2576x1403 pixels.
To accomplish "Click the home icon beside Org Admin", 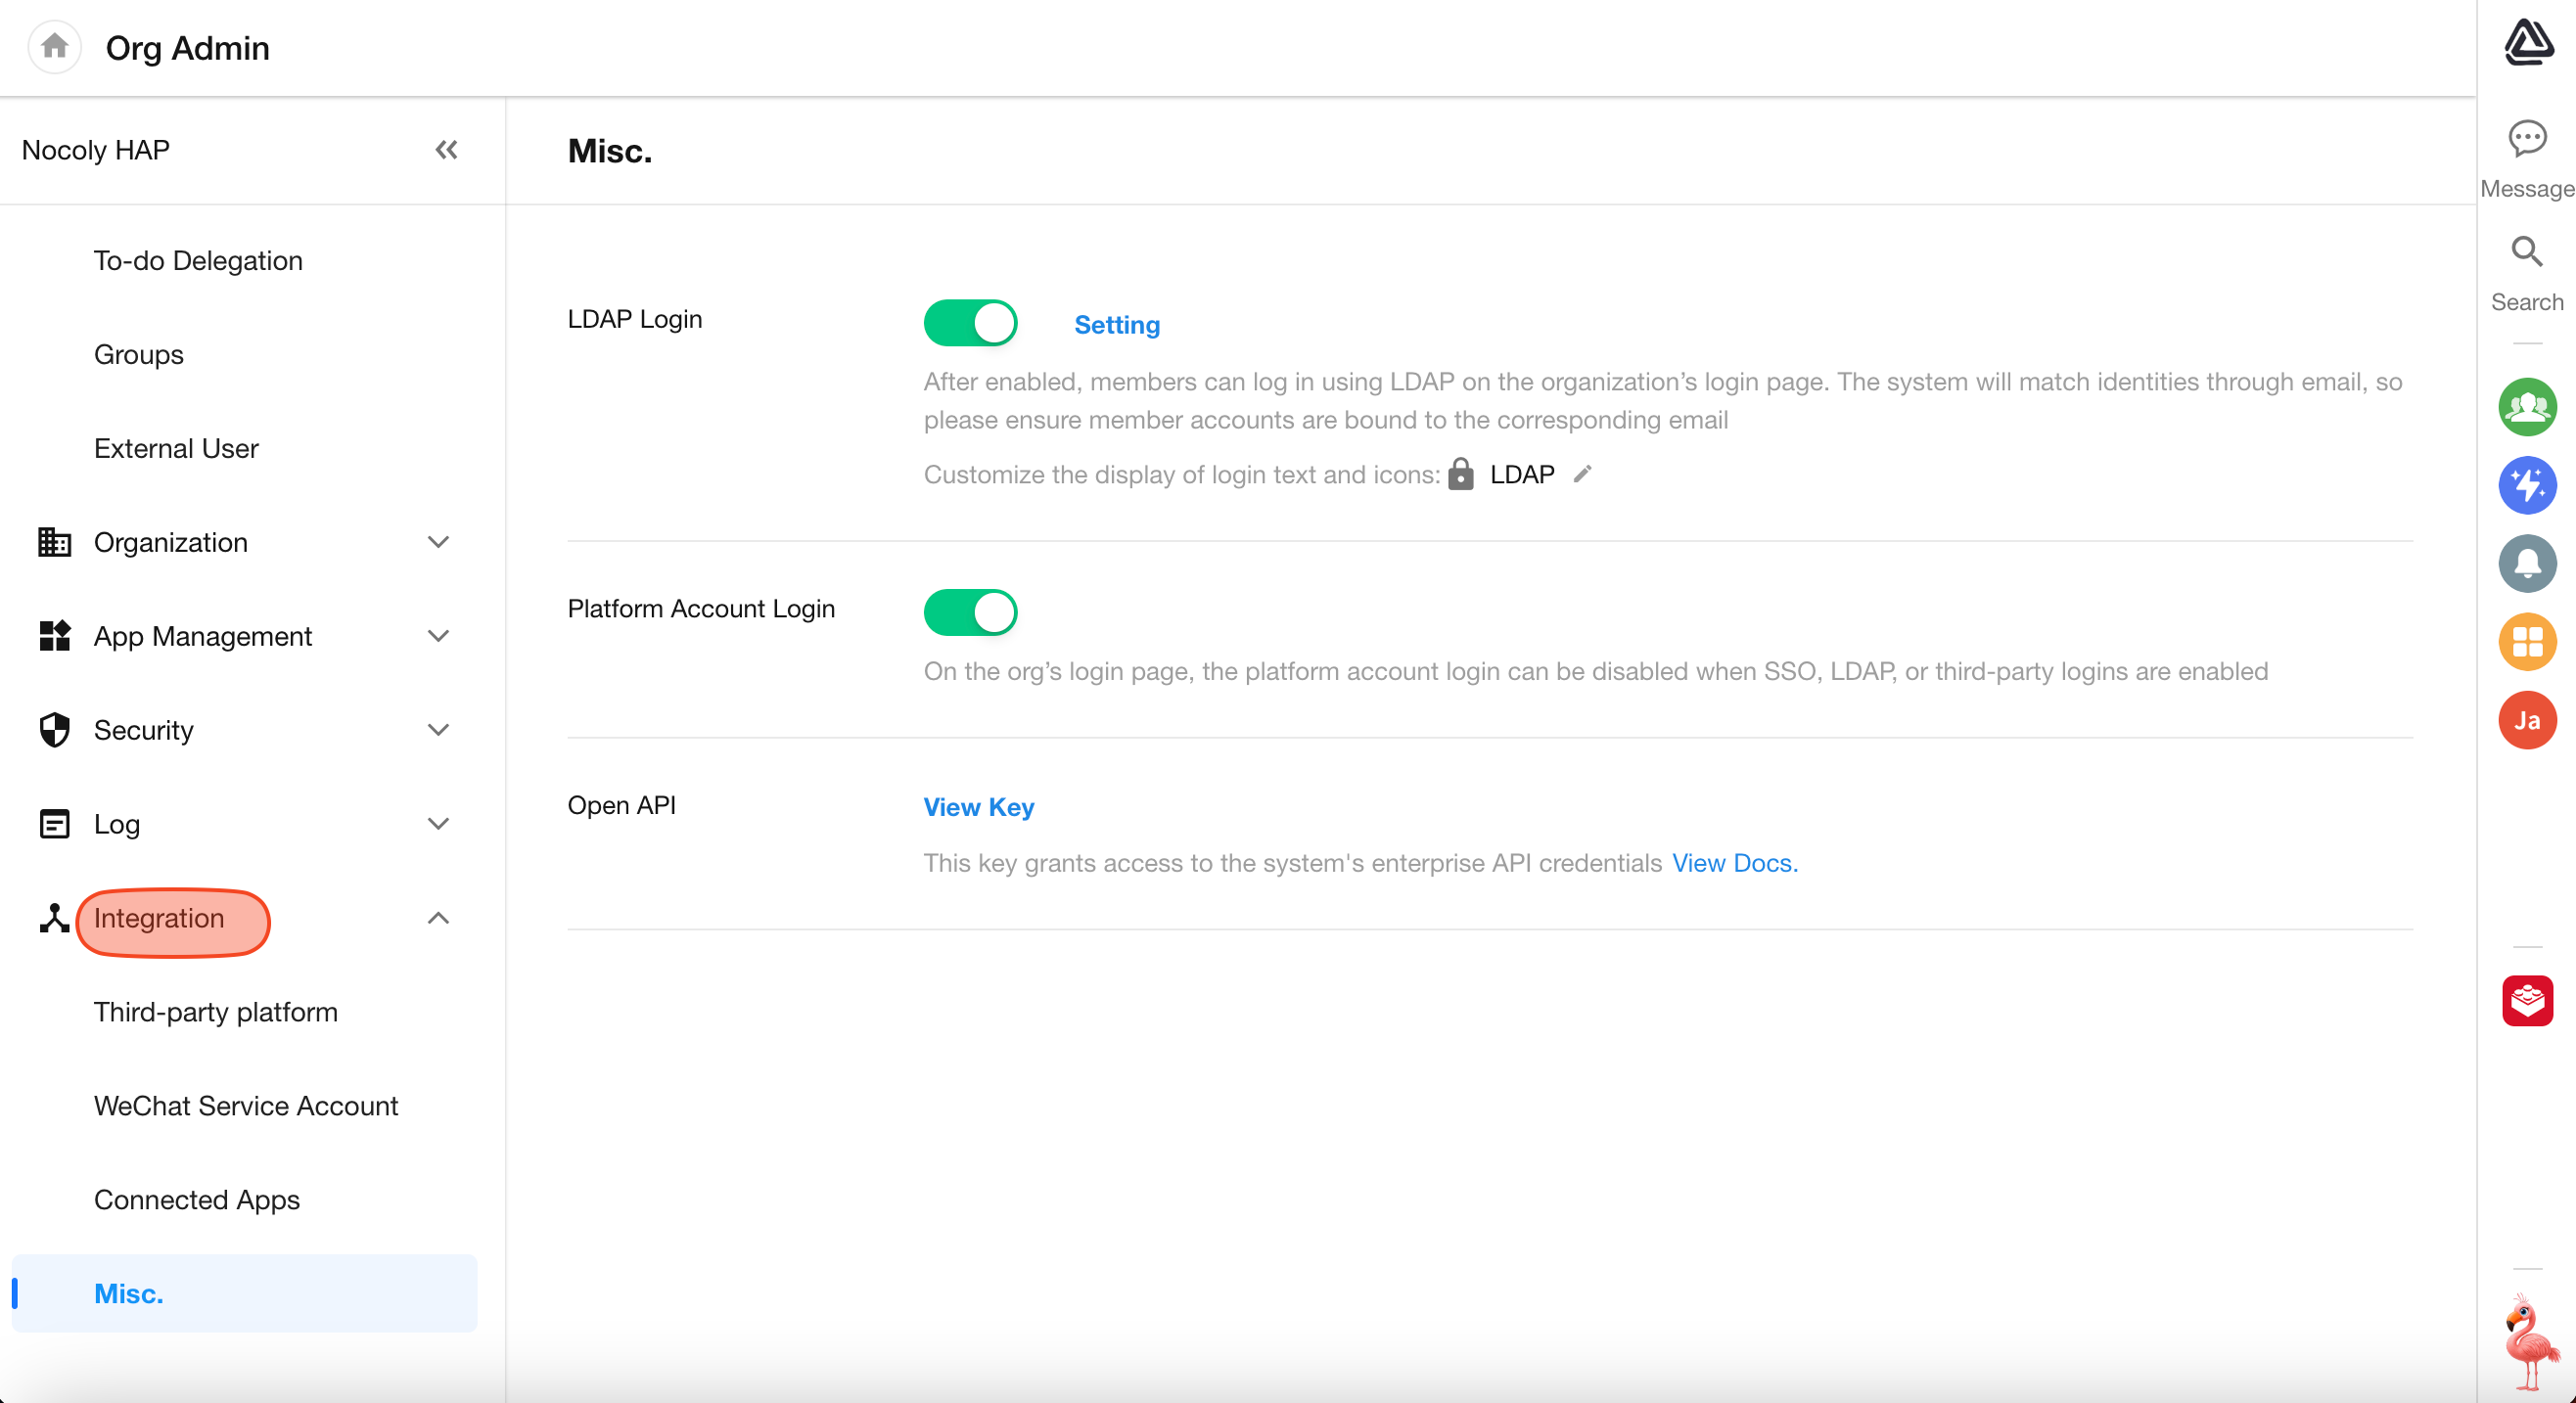I will [55, 46].
